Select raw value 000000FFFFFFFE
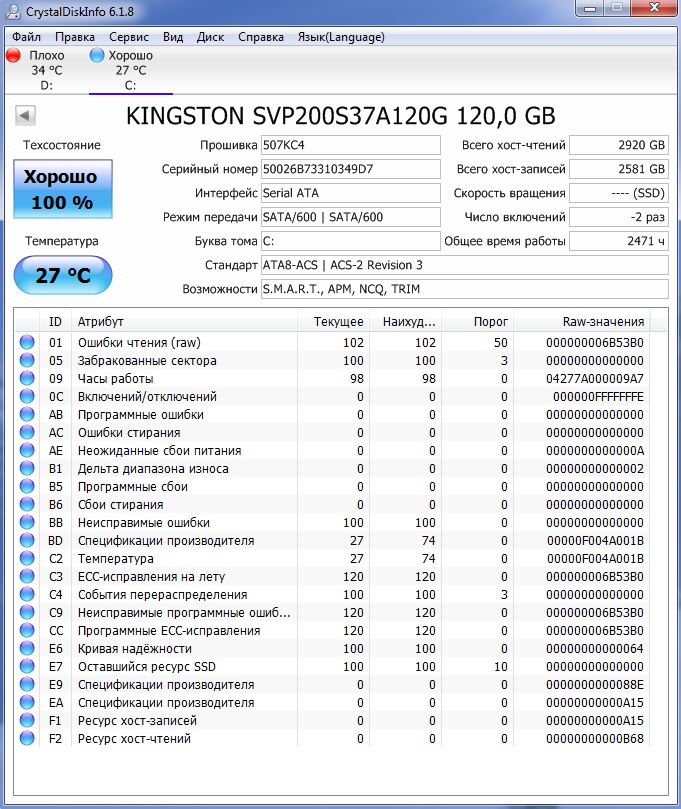Image resolution: width=681 pixels, height=809 pixels. (x=598, y=397)
